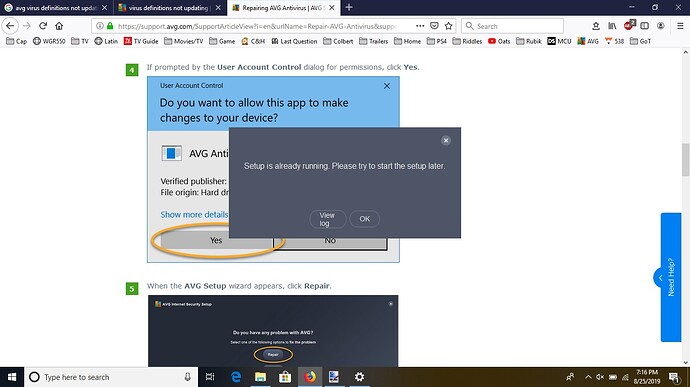Image resolution: width=690 pixels, height=387 pixels.
Task: Open page actions three-dot menu
Action: tap(420, 26)
